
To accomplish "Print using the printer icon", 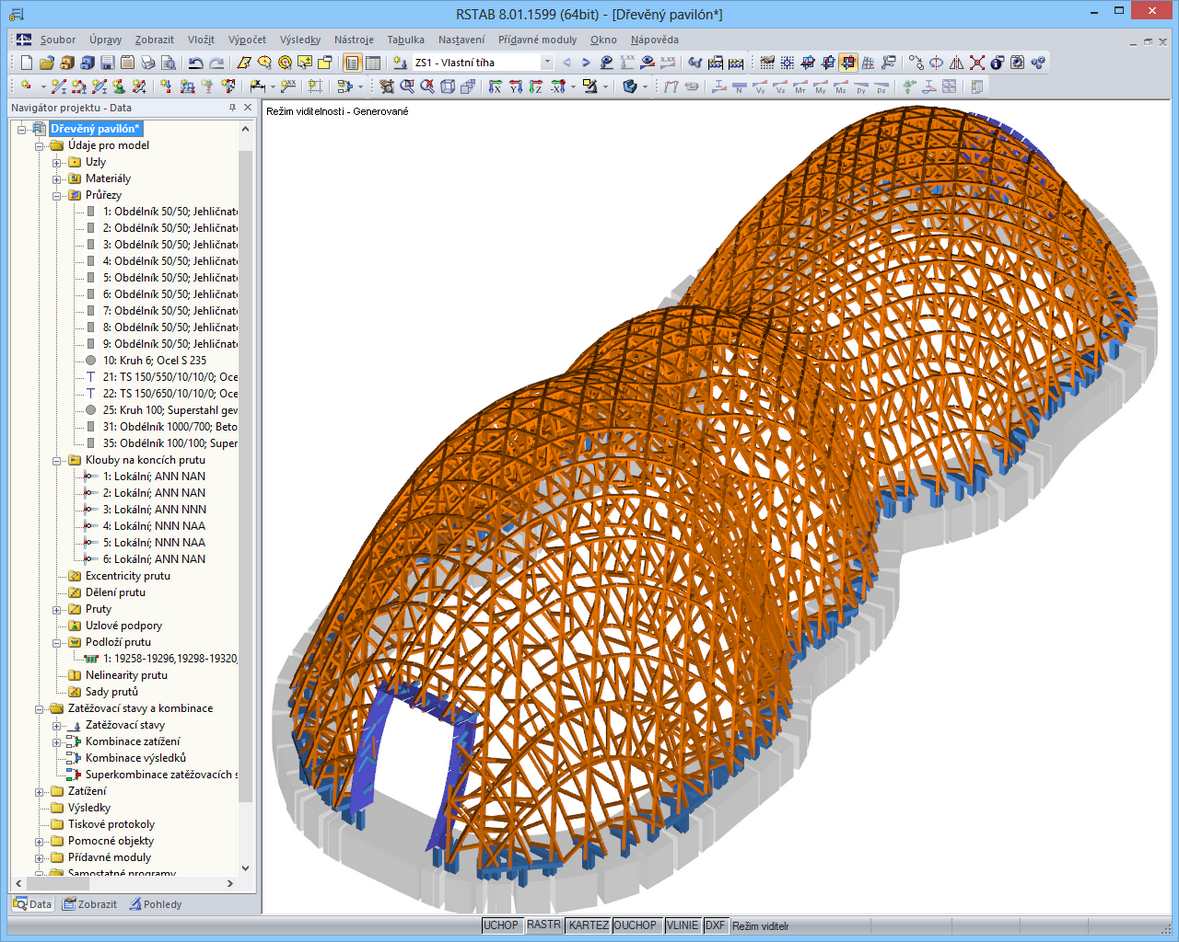I will (148, 62).
